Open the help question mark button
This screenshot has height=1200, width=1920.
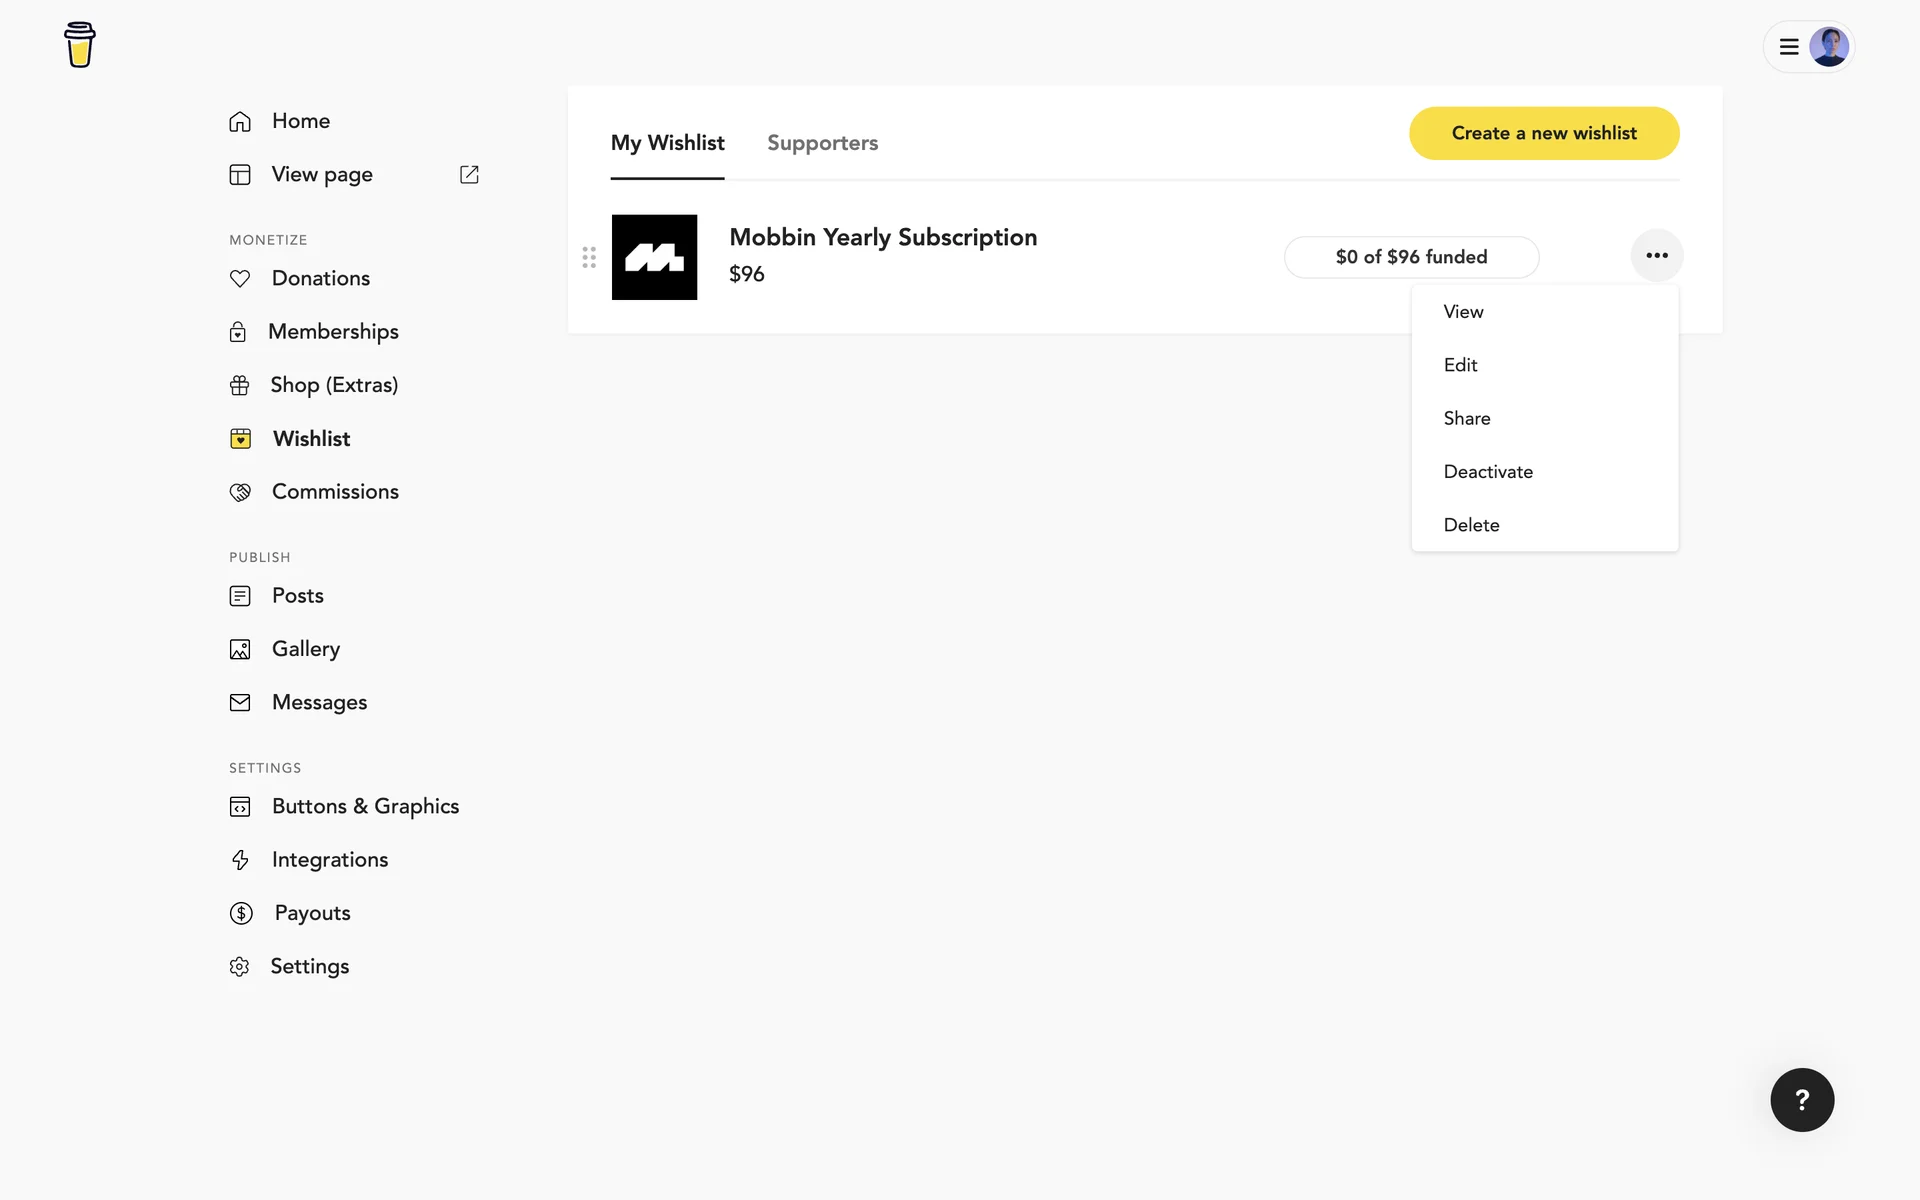[1801, 1100]
